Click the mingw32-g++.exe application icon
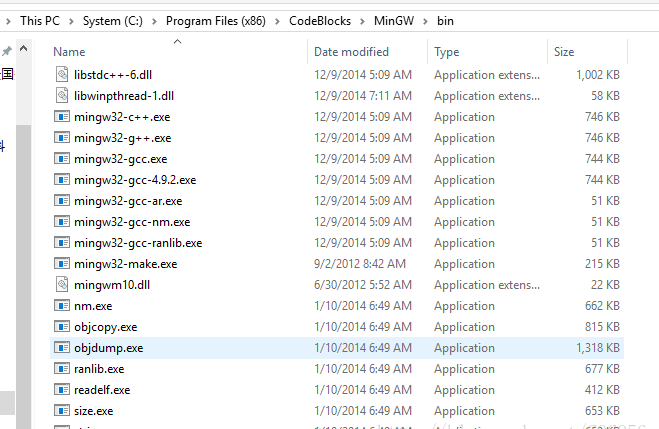Screen dimensions: 659x429 click(x=62, y=137)
